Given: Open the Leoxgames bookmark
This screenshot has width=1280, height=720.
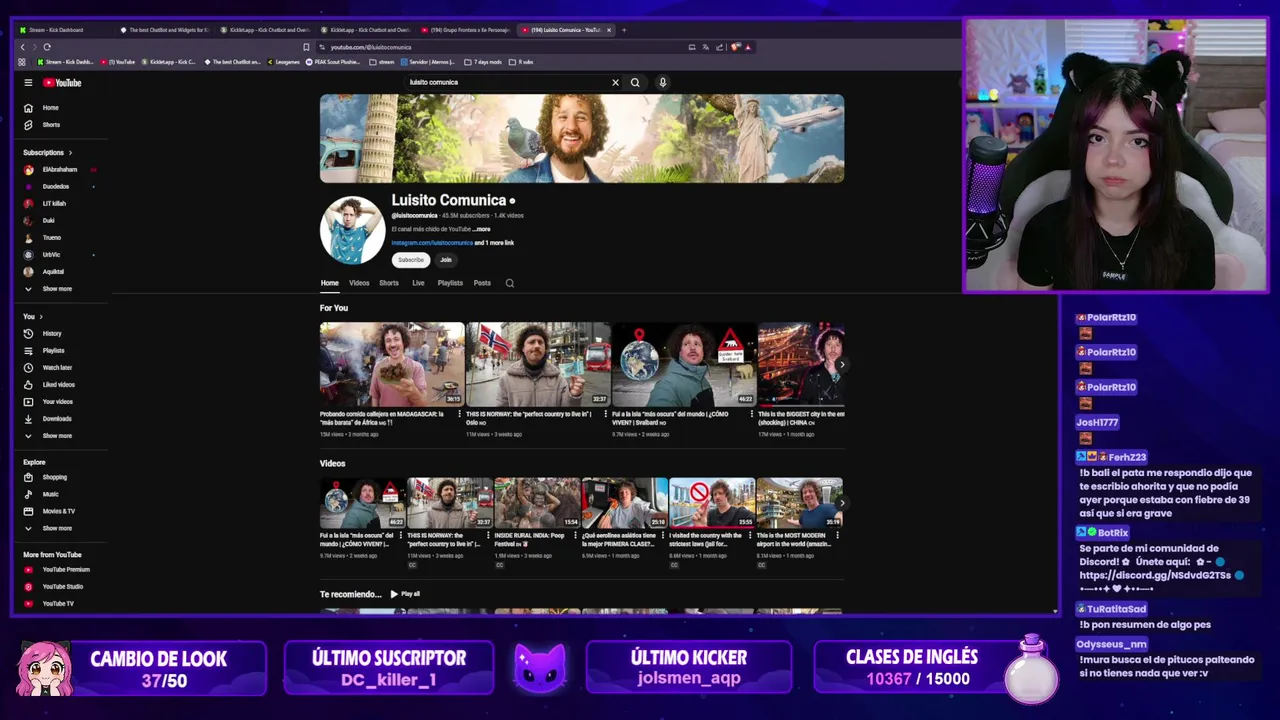Looking at the screenshot, I should pyautogui.click(x=283, y=62).
